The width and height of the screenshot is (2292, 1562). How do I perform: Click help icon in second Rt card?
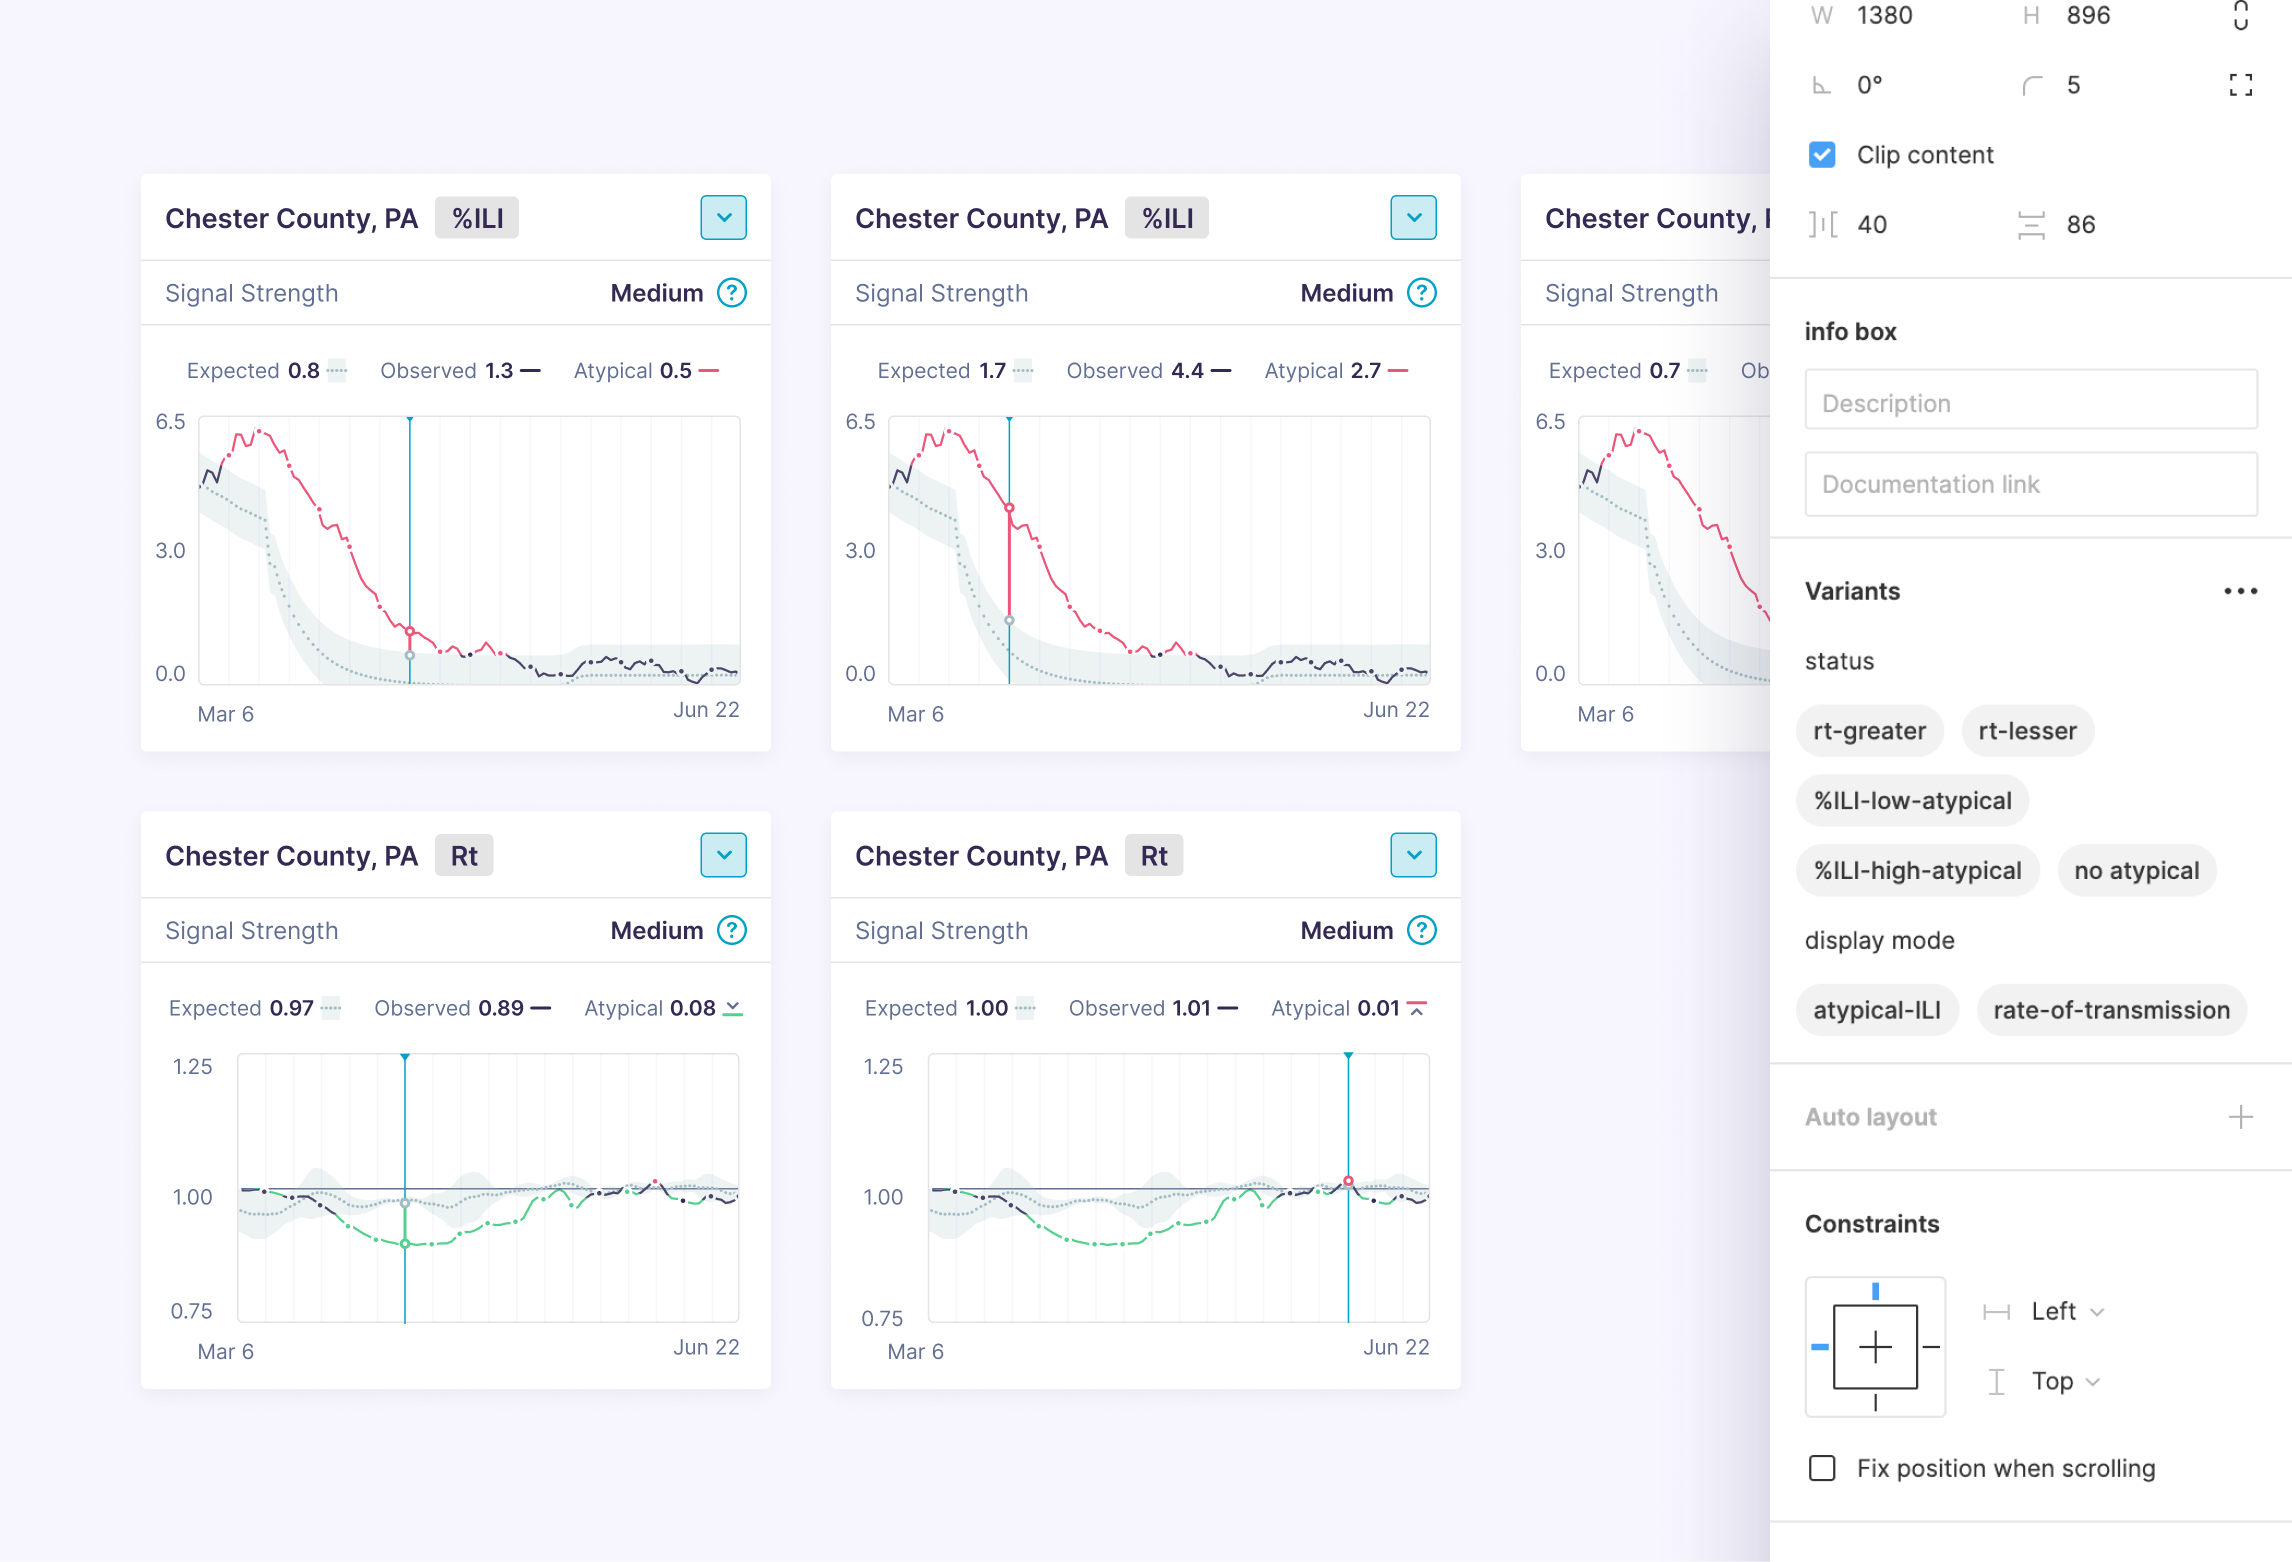(x=1421, y=930)
